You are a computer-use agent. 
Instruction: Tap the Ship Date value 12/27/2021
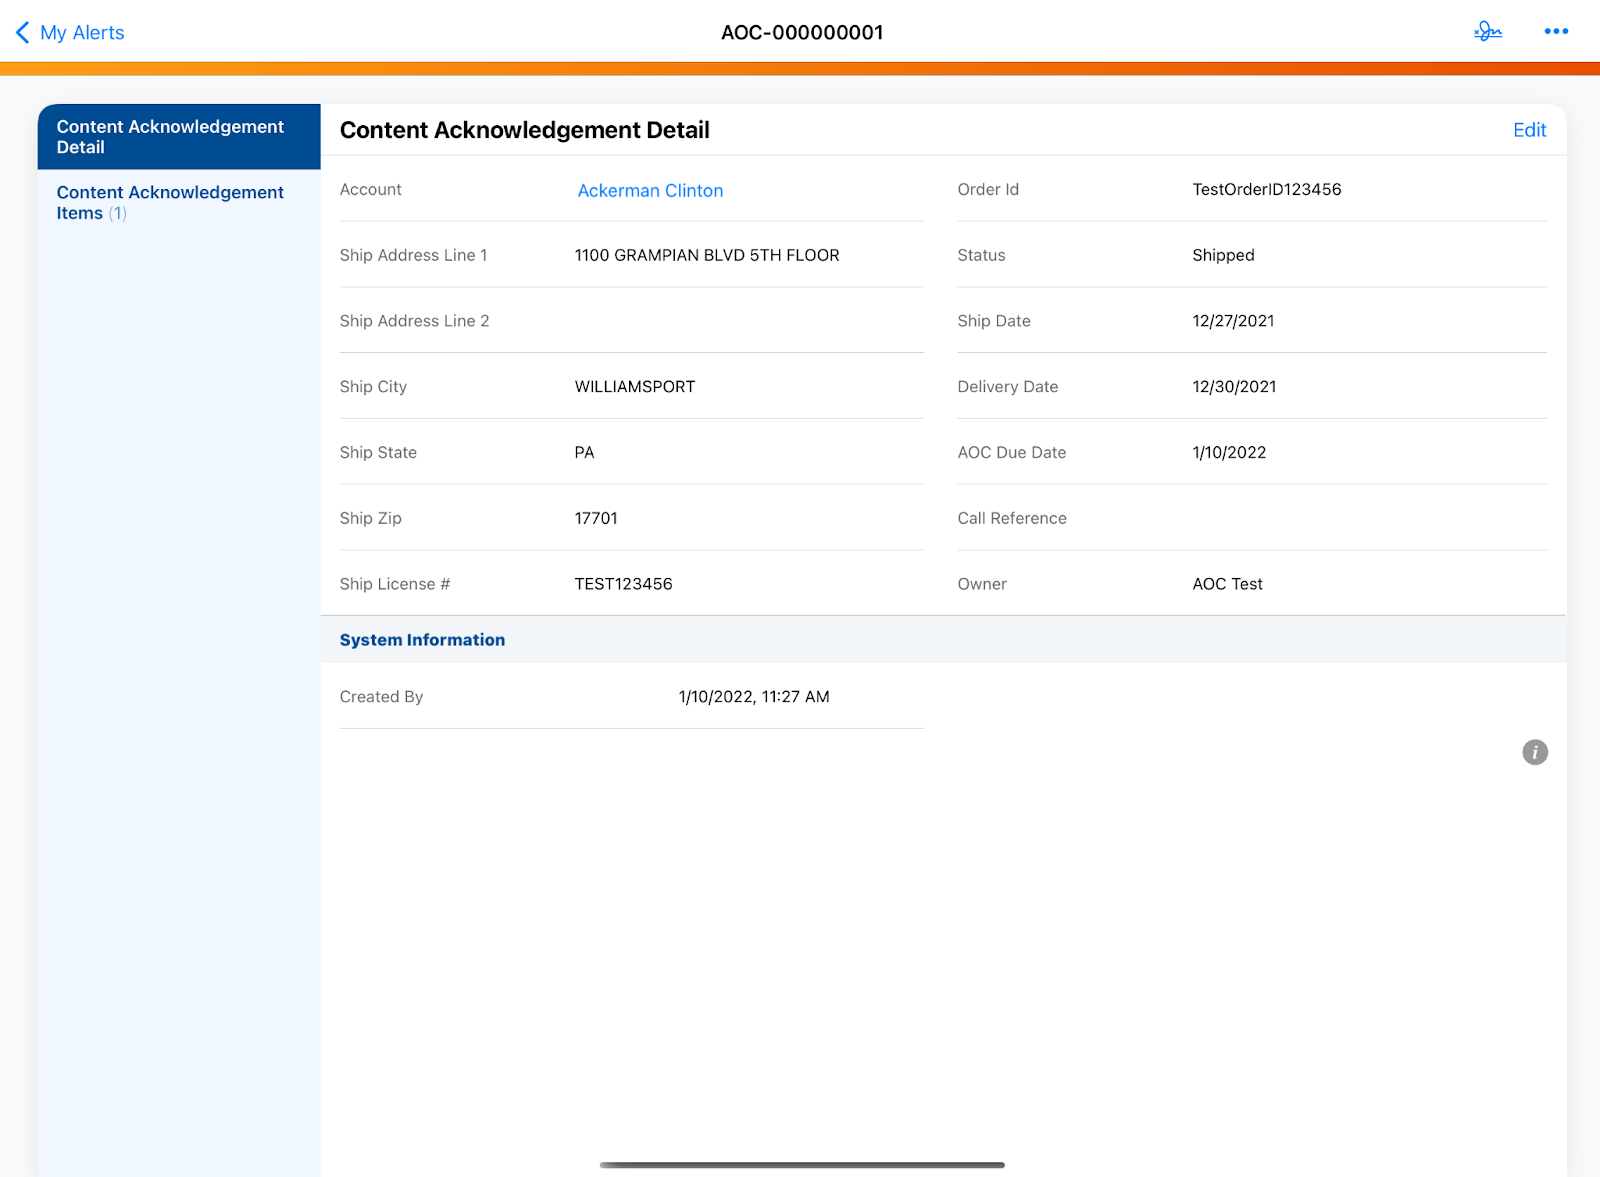1232,321
